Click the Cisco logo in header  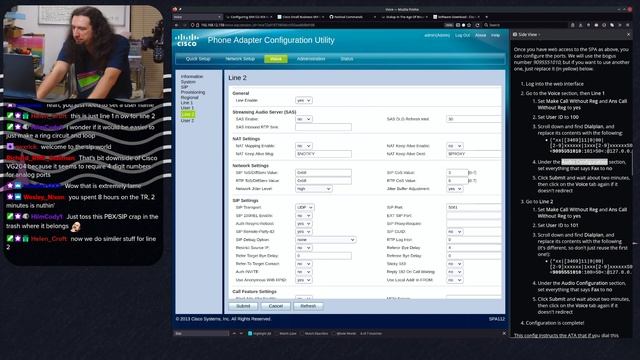pos(187,40)
